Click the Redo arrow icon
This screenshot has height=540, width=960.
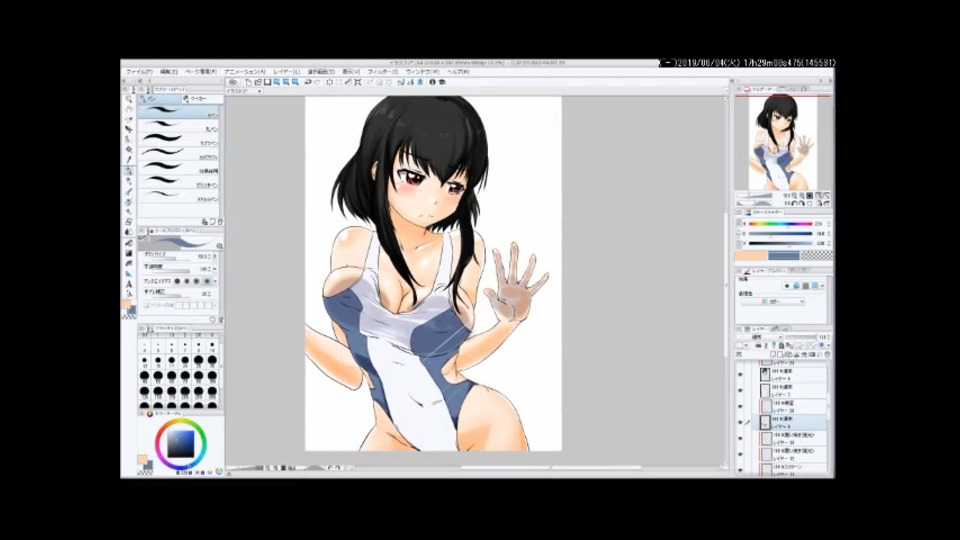318,82
